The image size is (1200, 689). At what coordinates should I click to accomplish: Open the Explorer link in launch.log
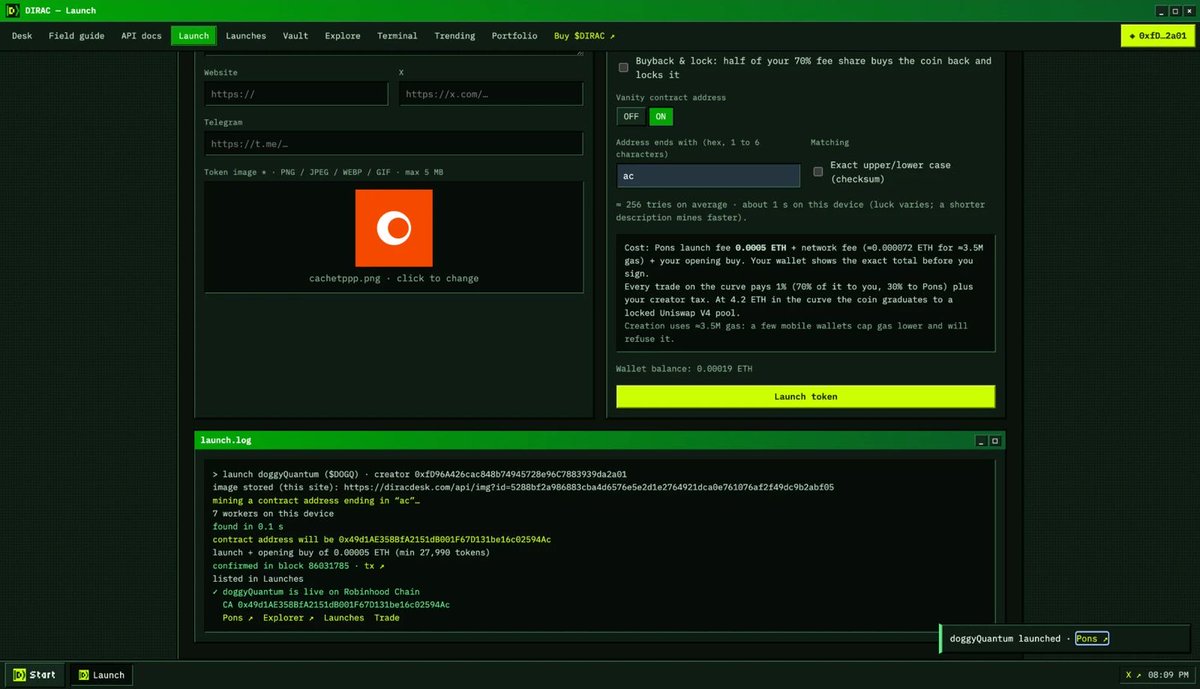click(x=288, y=617)
